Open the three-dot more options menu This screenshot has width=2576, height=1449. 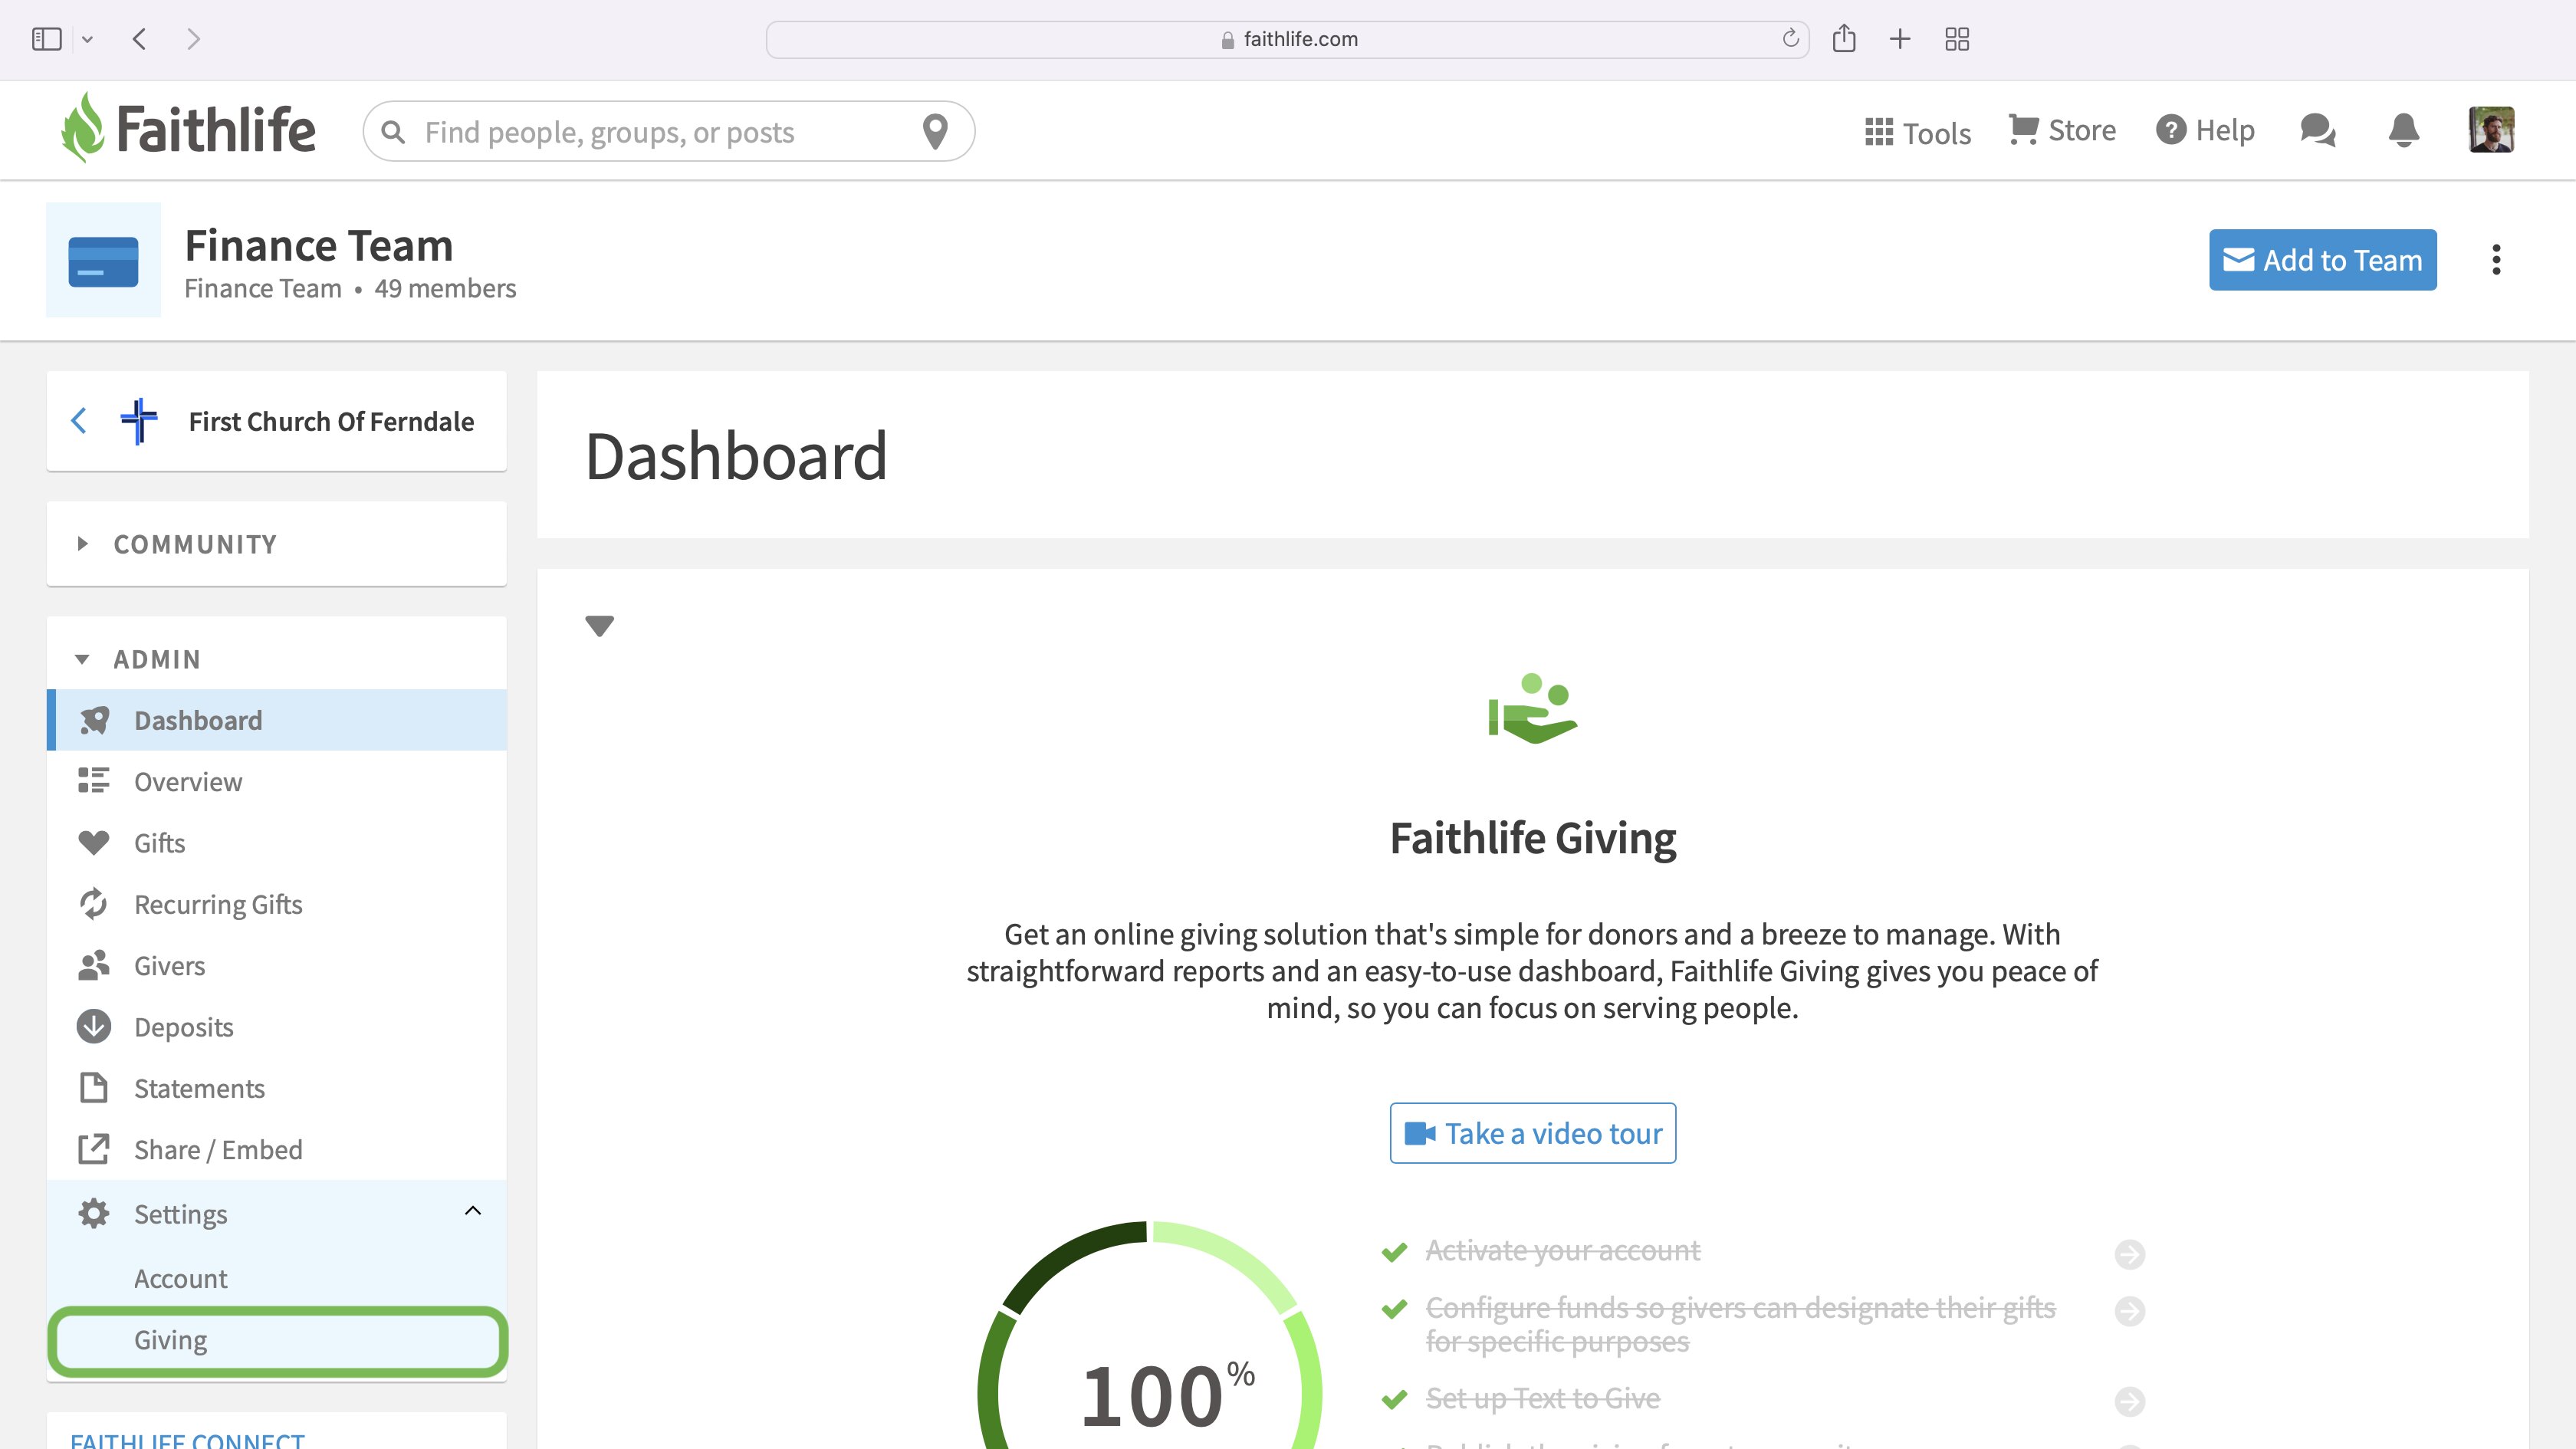[2496, 260]
